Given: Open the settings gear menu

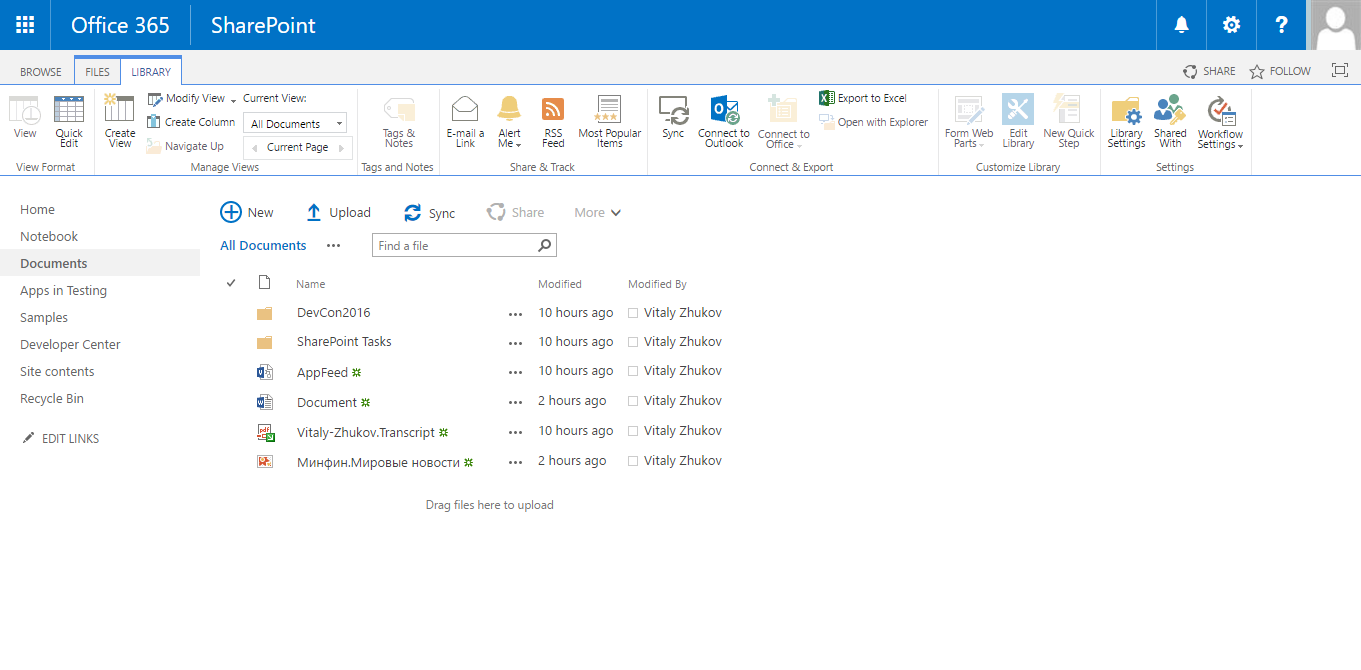Looking at the screenshot, I should [x=1232, y=25].
